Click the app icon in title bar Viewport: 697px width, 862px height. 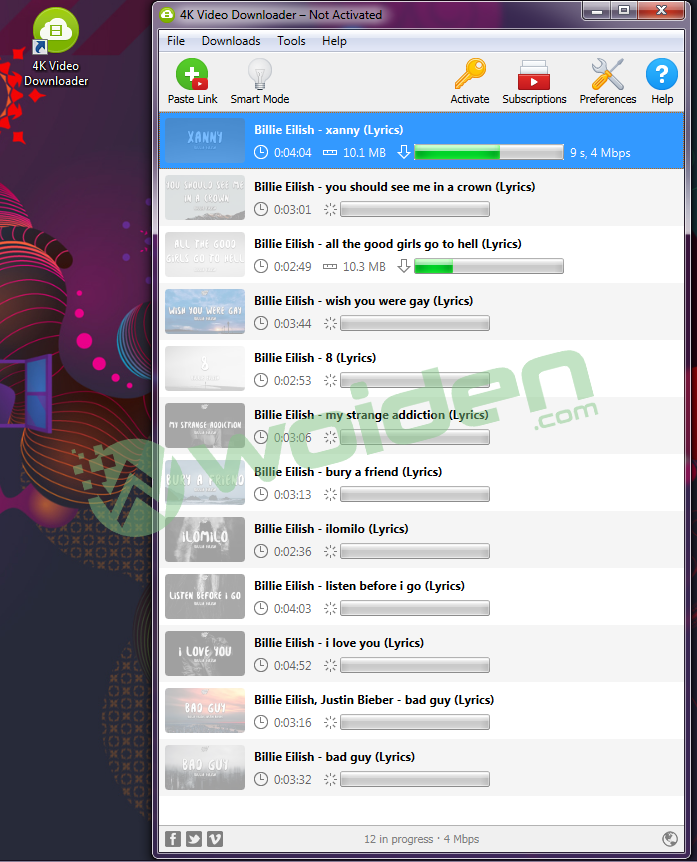pos(167,14)
